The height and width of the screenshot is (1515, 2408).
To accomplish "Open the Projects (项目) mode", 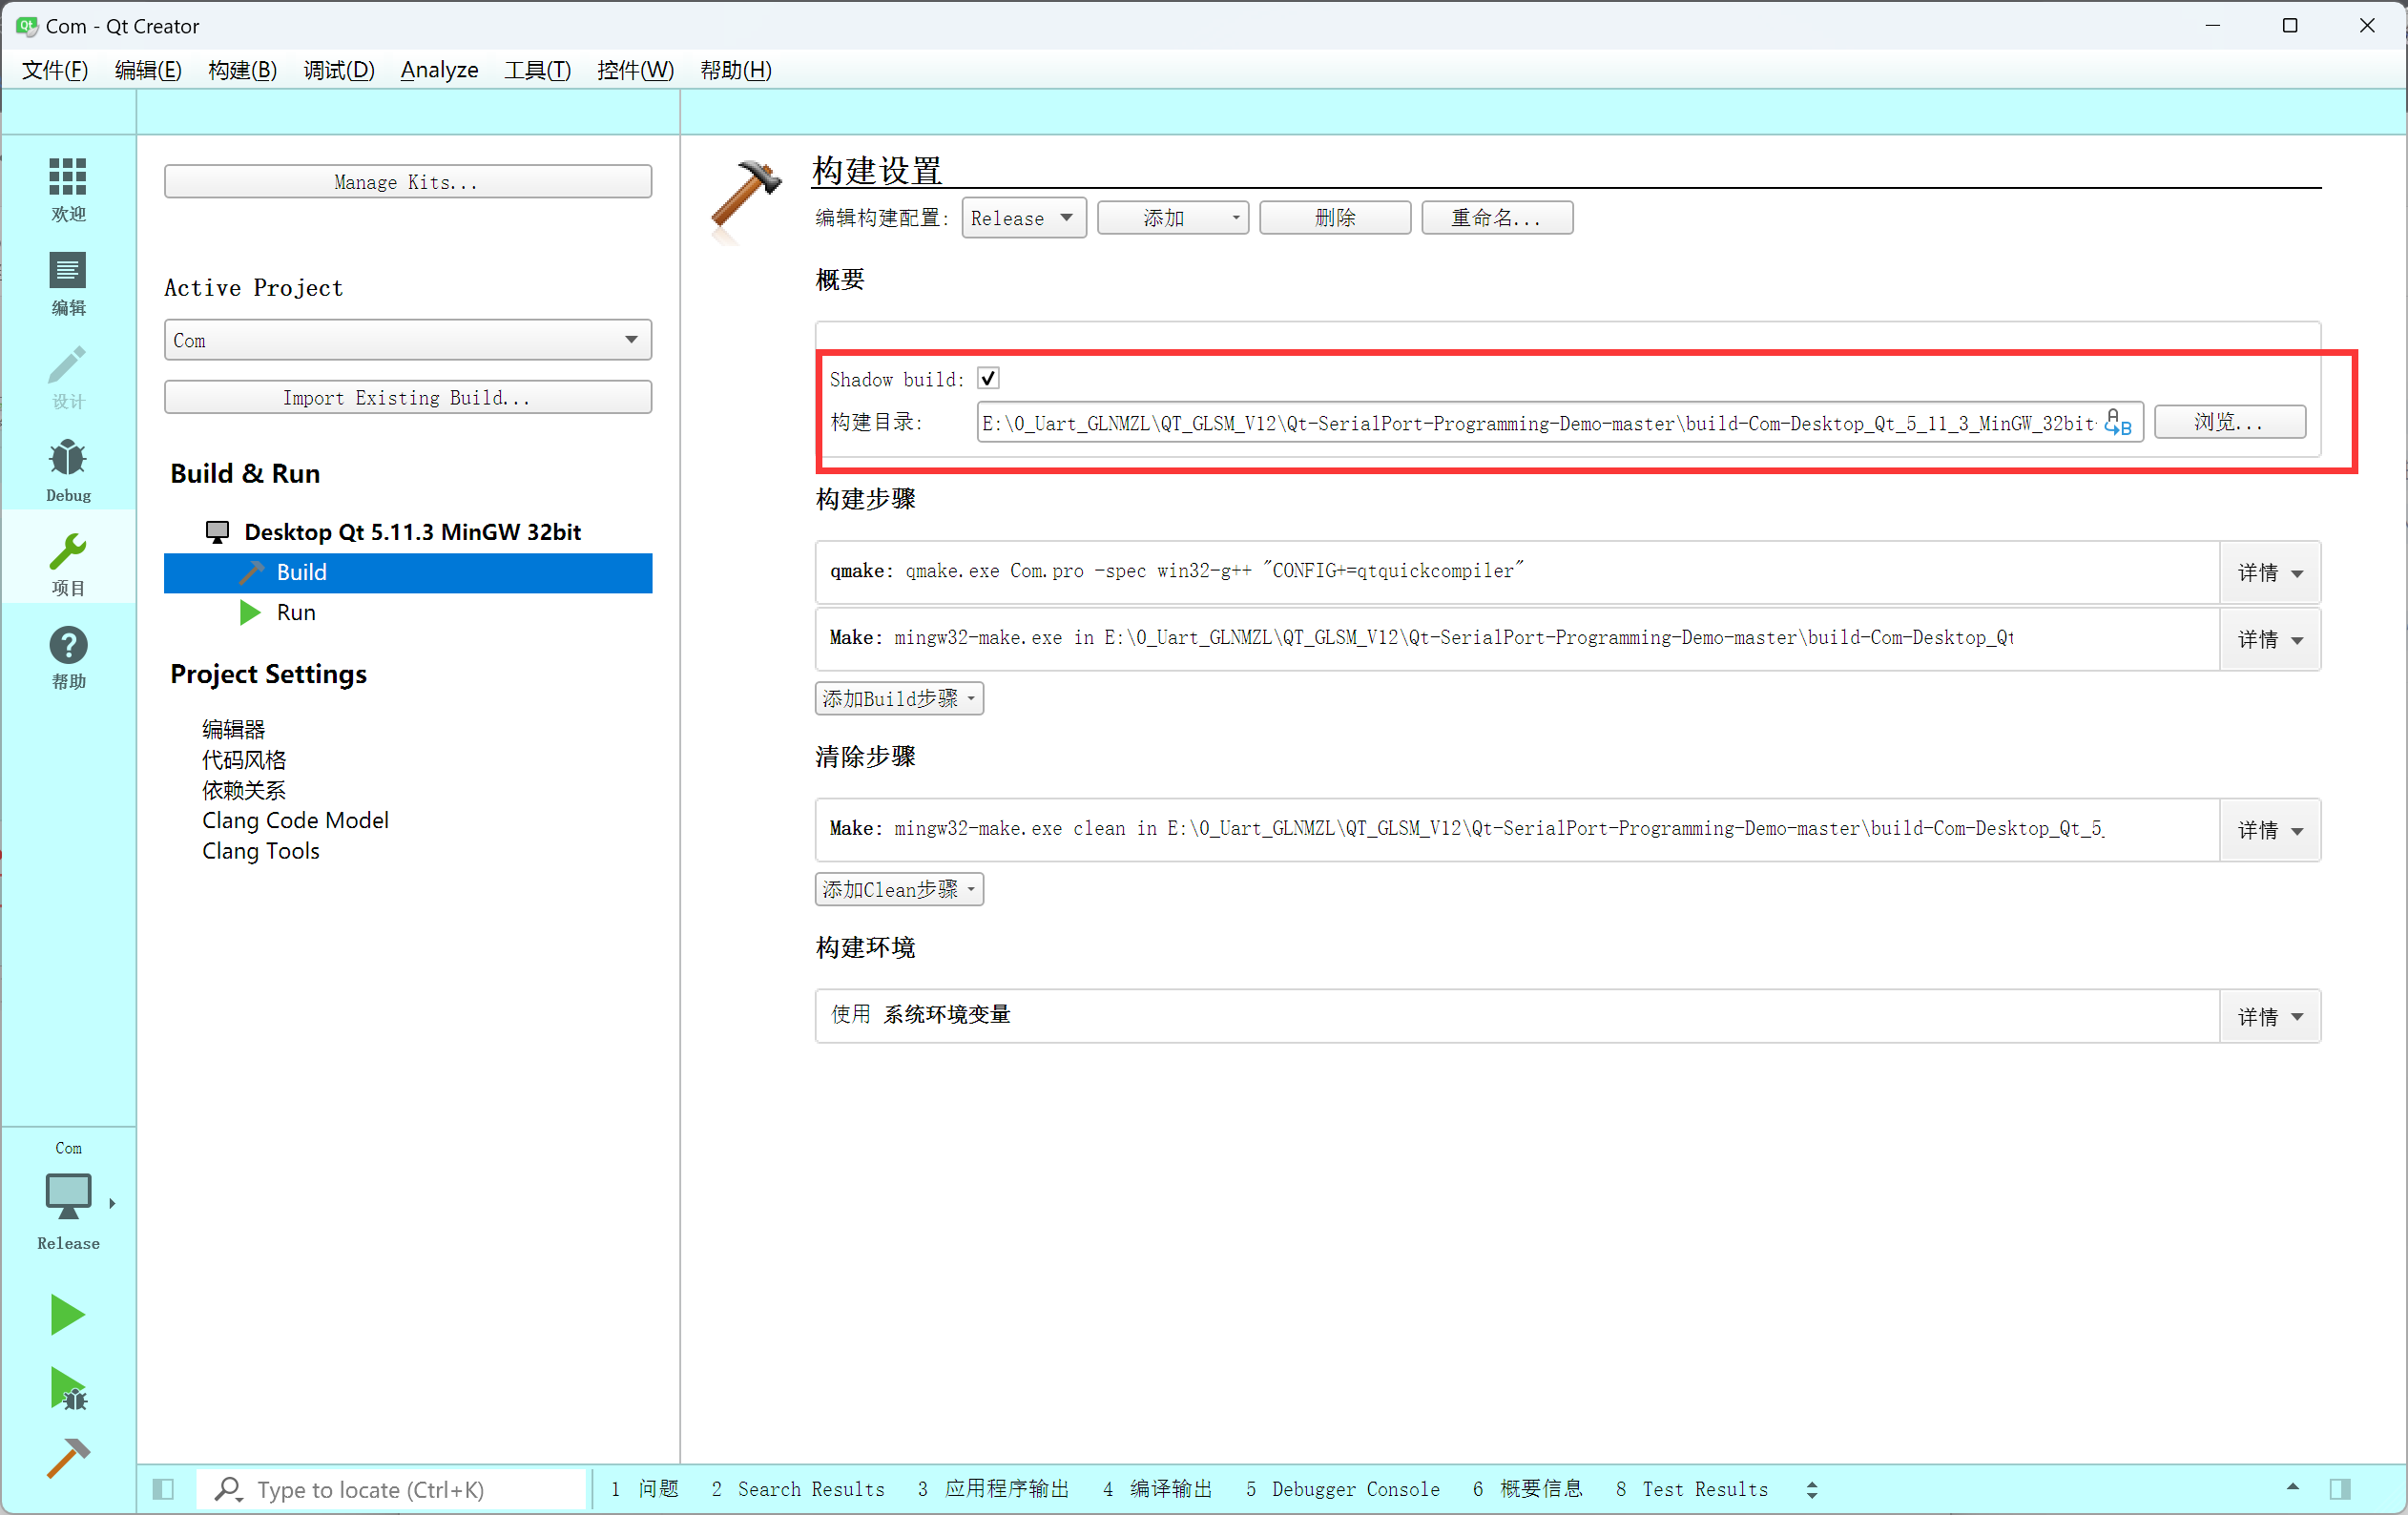I will [x=68, y=562].
